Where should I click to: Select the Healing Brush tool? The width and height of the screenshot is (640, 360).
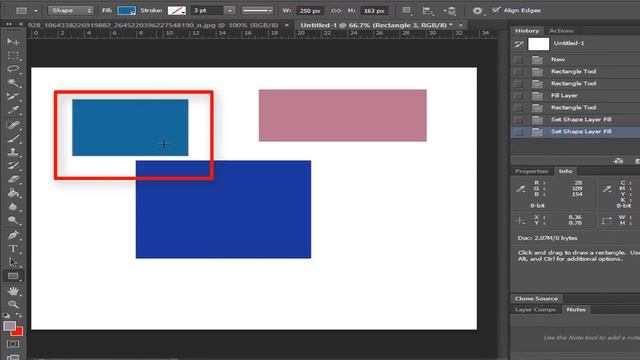click(13, 124)
